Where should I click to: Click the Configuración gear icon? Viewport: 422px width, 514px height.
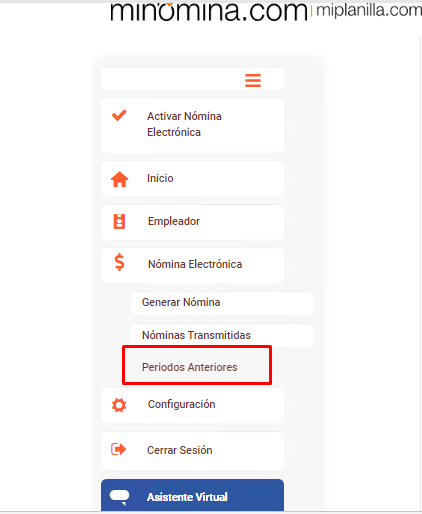(x=119, y=405)
